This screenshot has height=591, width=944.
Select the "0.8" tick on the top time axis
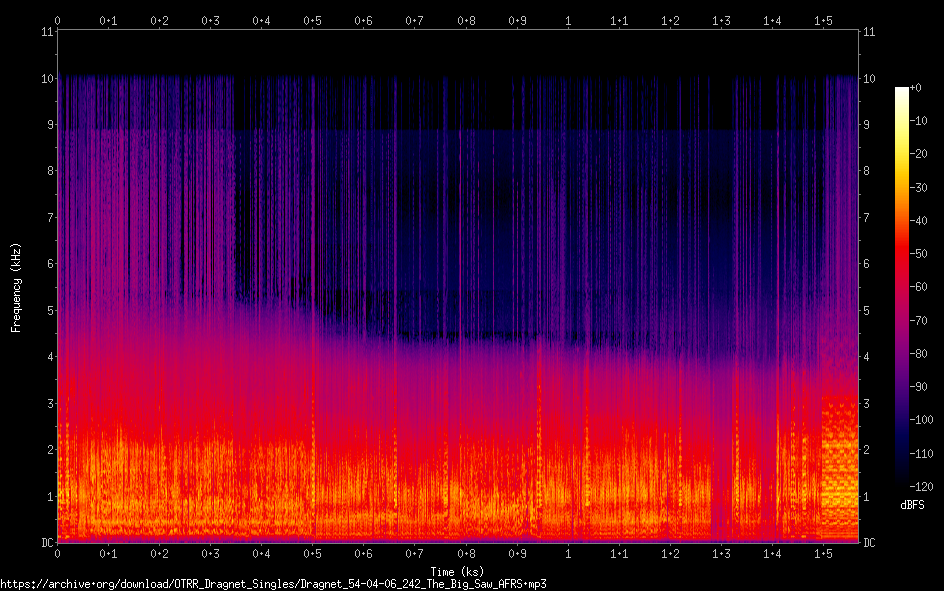(x=466, y=20)
